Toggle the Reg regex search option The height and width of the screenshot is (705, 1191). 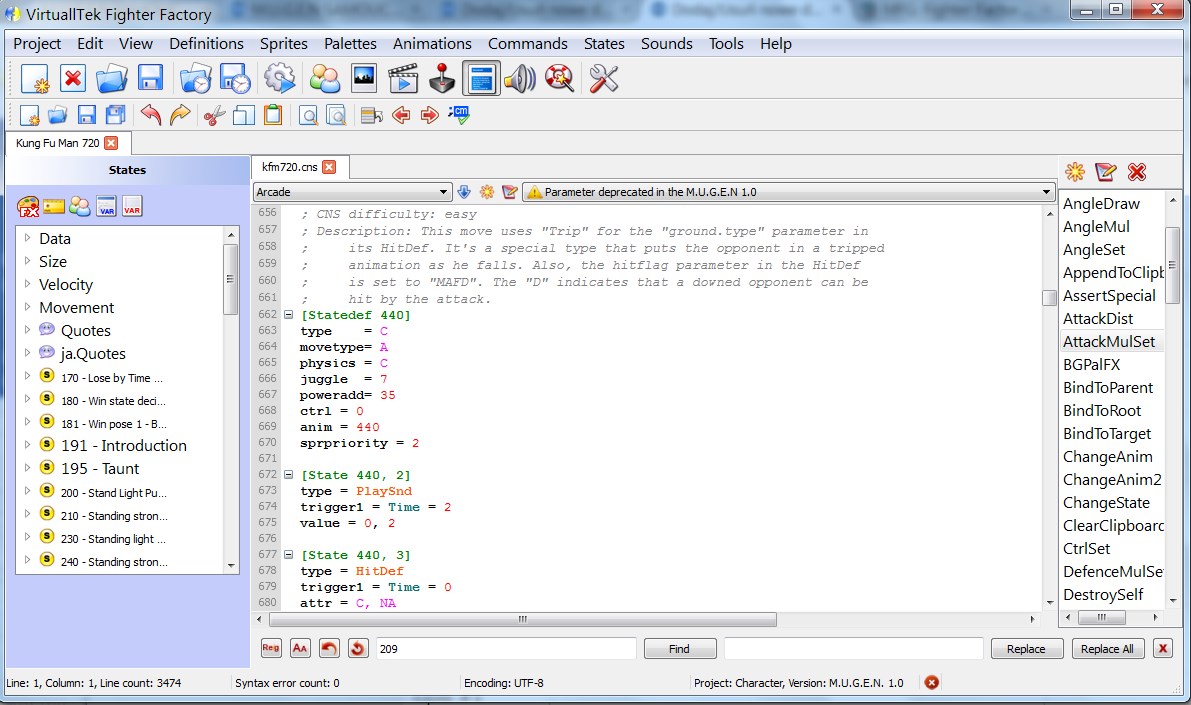pos(271,648)
